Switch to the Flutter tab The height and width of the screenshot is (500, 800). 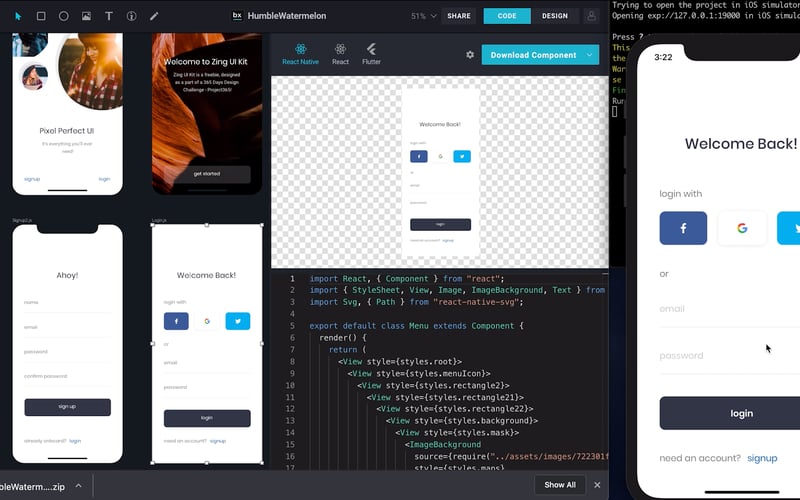[x=371, y=54]
